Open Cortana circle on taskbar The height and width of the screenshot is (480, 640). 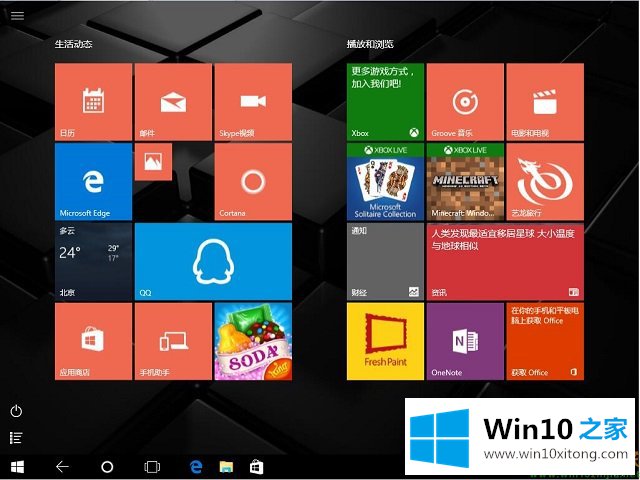(x=107, y=467)
